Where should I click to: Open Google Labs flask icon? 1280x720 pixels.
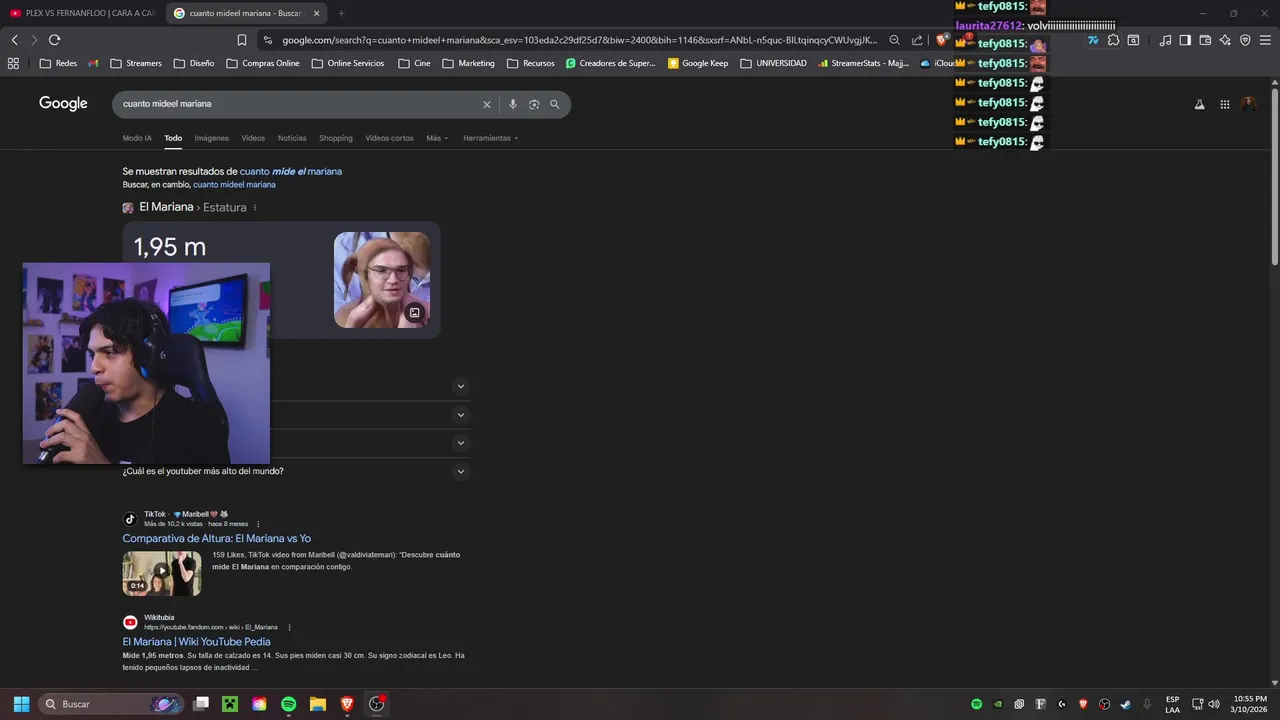click(1199, 104)
